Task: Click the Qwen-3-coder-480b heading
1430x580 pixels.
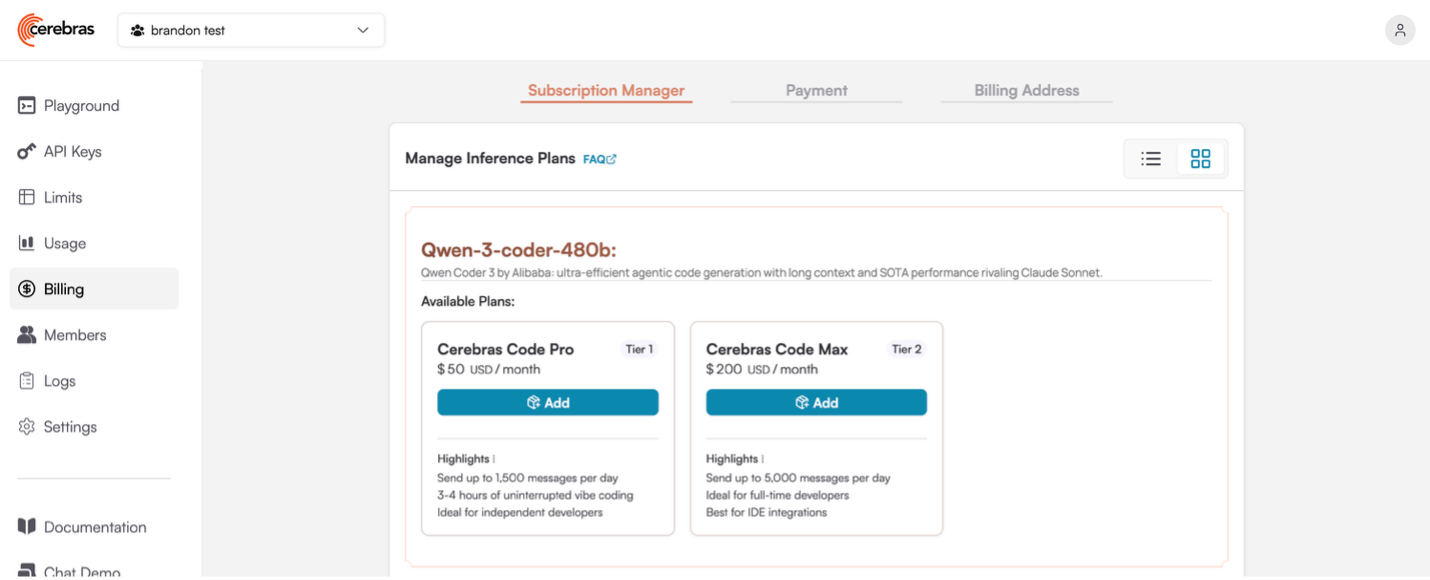Action: [519, 249]
